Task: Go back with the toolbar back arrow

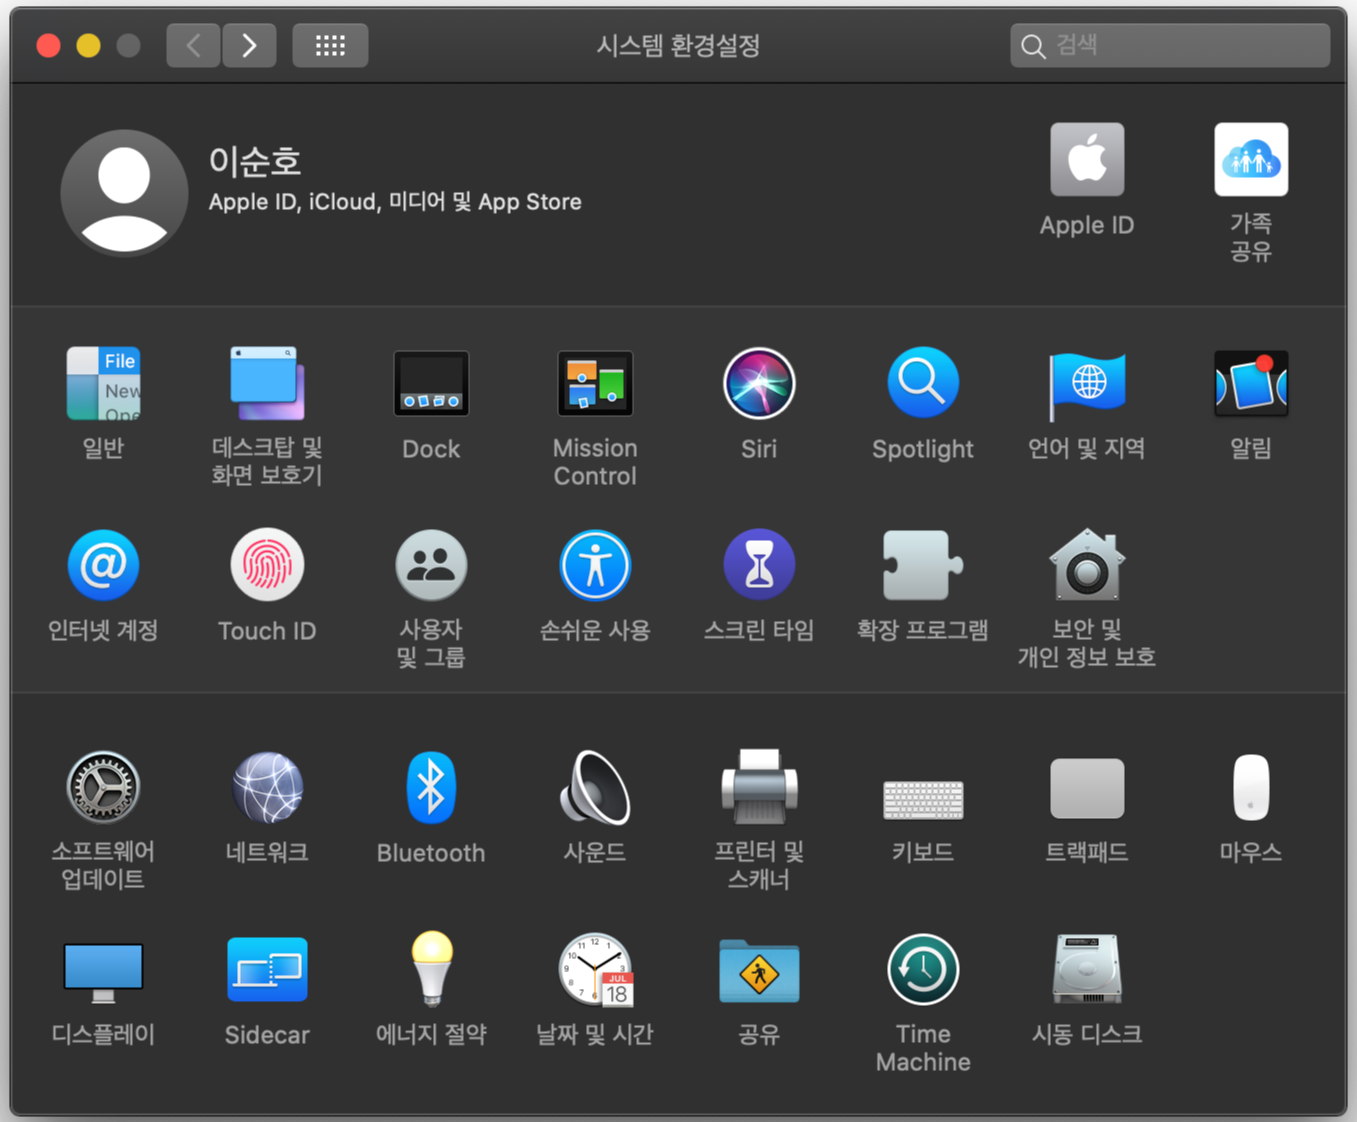Action: click(x=193, y=46)
